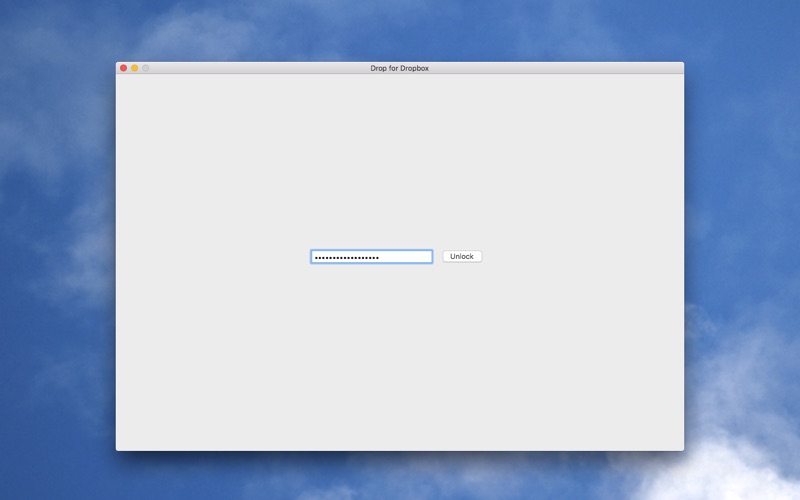
Task: Close the Drop for Dropbox window
Action: click(x=123, y=68)
